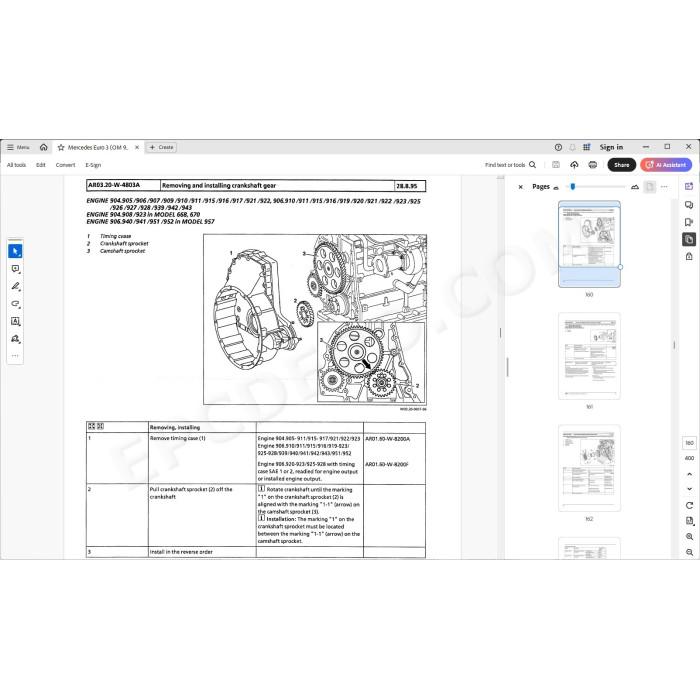Click the Find text or tools field
Screen dimensions: 700x700
pyautogui.click(x=505, y=165)
